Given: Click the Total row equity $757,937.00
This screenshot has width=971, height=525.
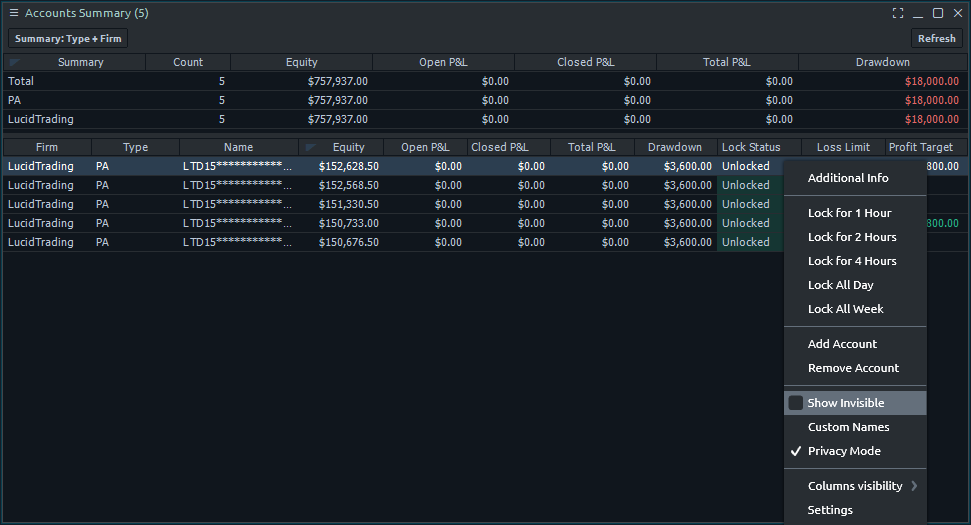Looking at the screenshot, I should click(x=337, y=81).
